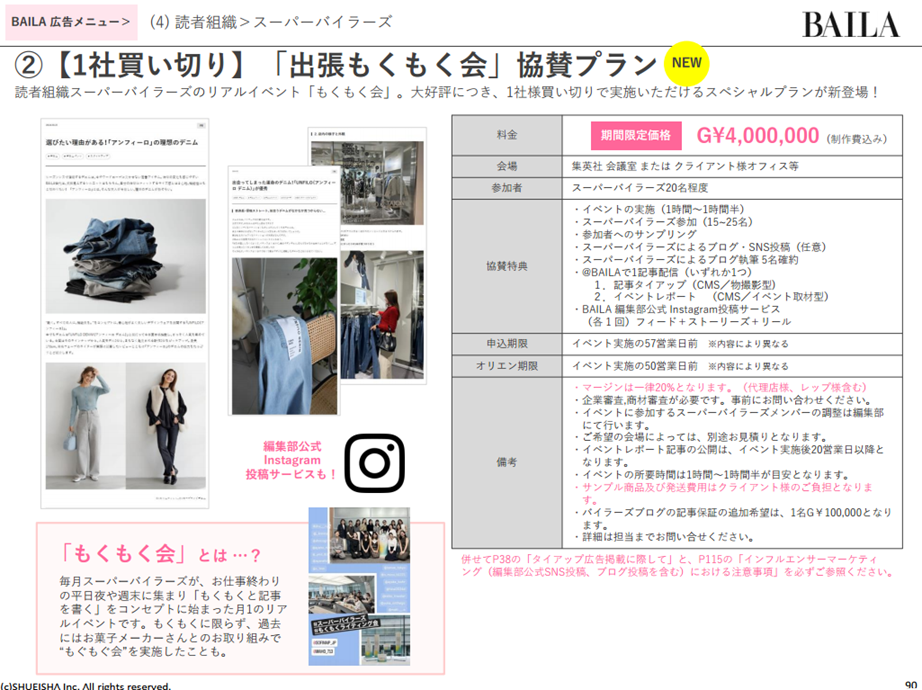The height and width of the screenshot is (690, 922).
Task: Click the BAILA 広告メニュー> breadcrumb label
Action: [x=71, y=22]
